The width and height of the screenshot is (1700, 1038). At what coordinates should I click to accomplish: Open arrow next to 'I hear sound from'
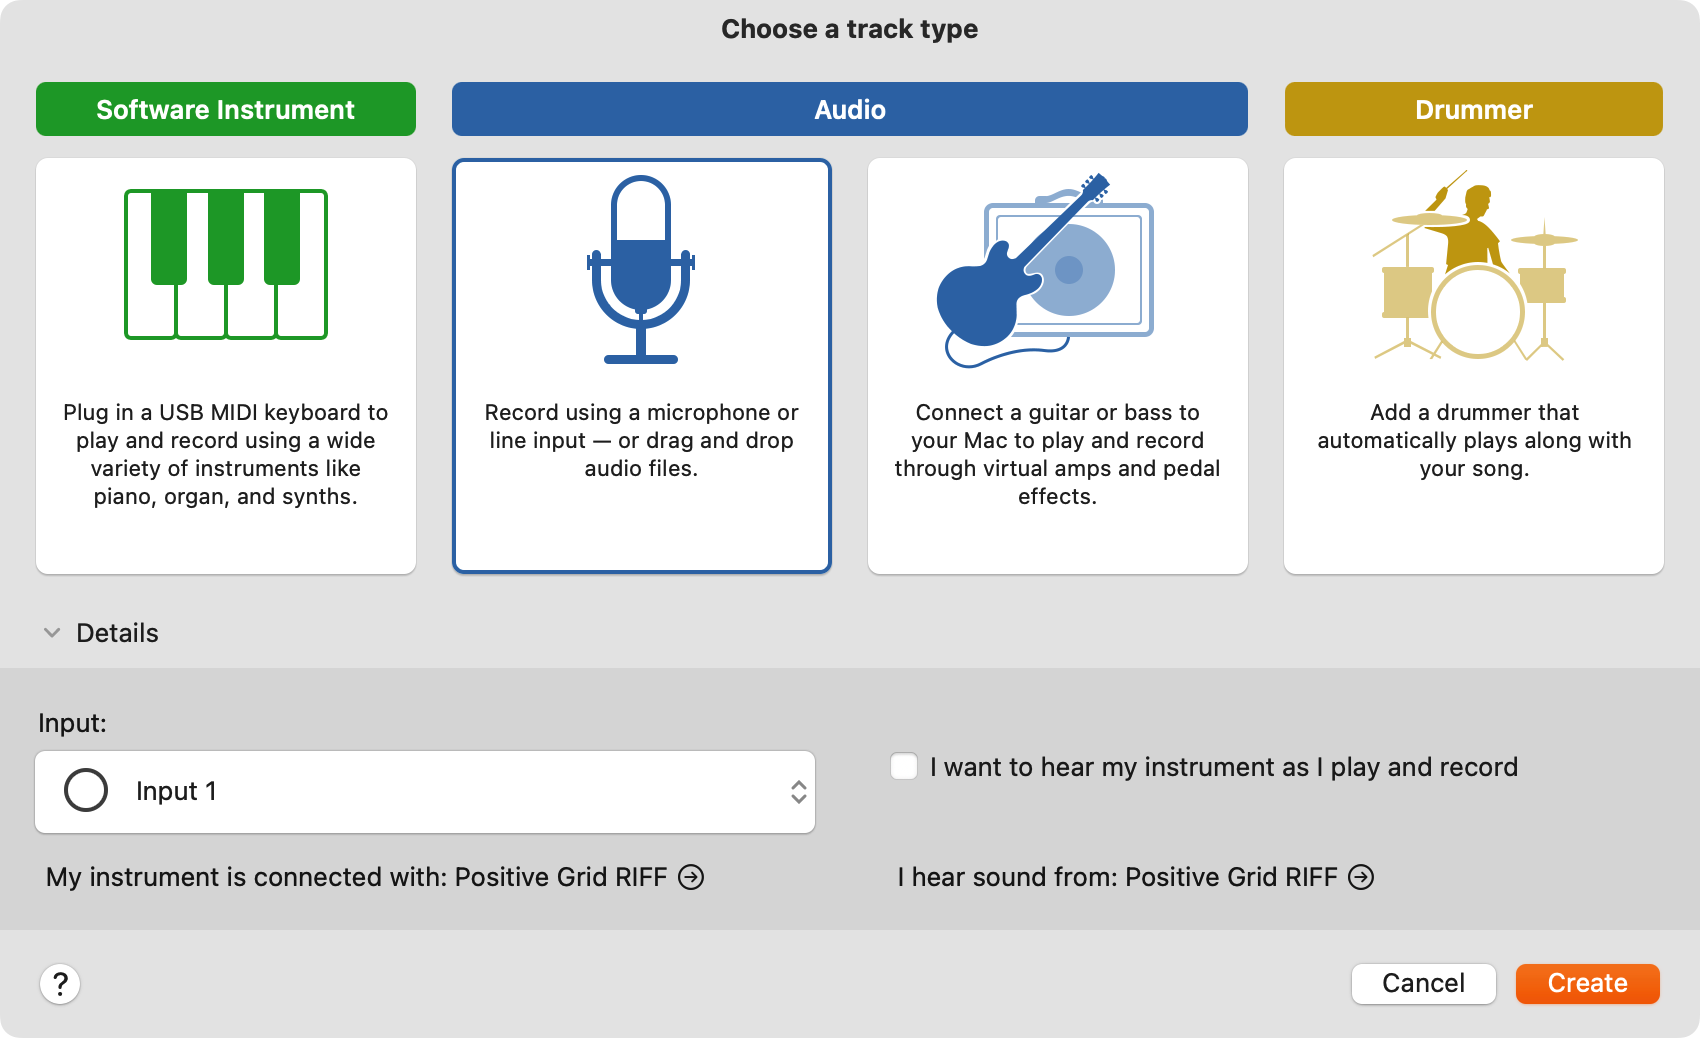pos(1361,877)
